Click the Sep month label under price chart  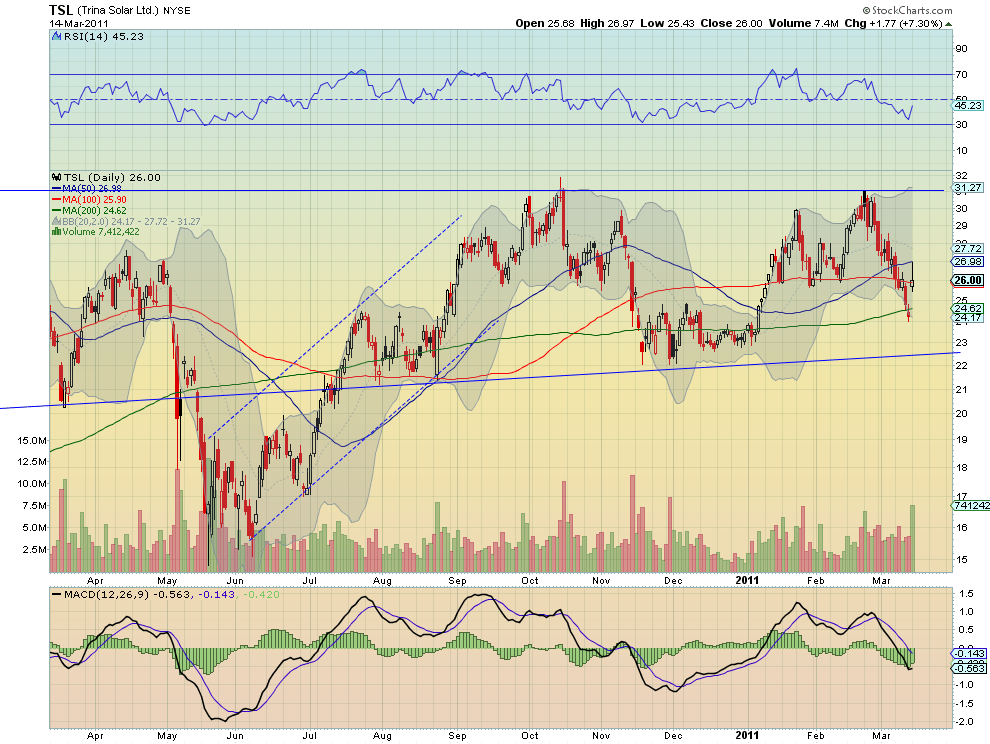pyautogui.click(x=457, y=580)
